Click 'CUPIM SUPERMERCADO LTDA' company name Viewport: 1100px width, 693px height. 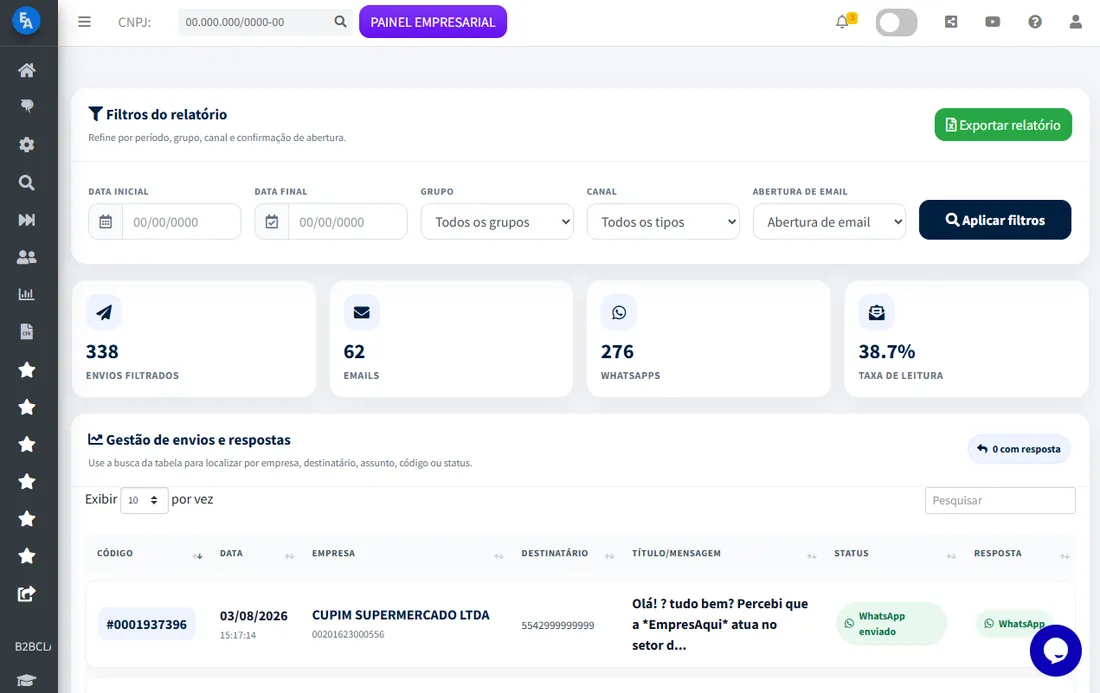tap(401, 614)
